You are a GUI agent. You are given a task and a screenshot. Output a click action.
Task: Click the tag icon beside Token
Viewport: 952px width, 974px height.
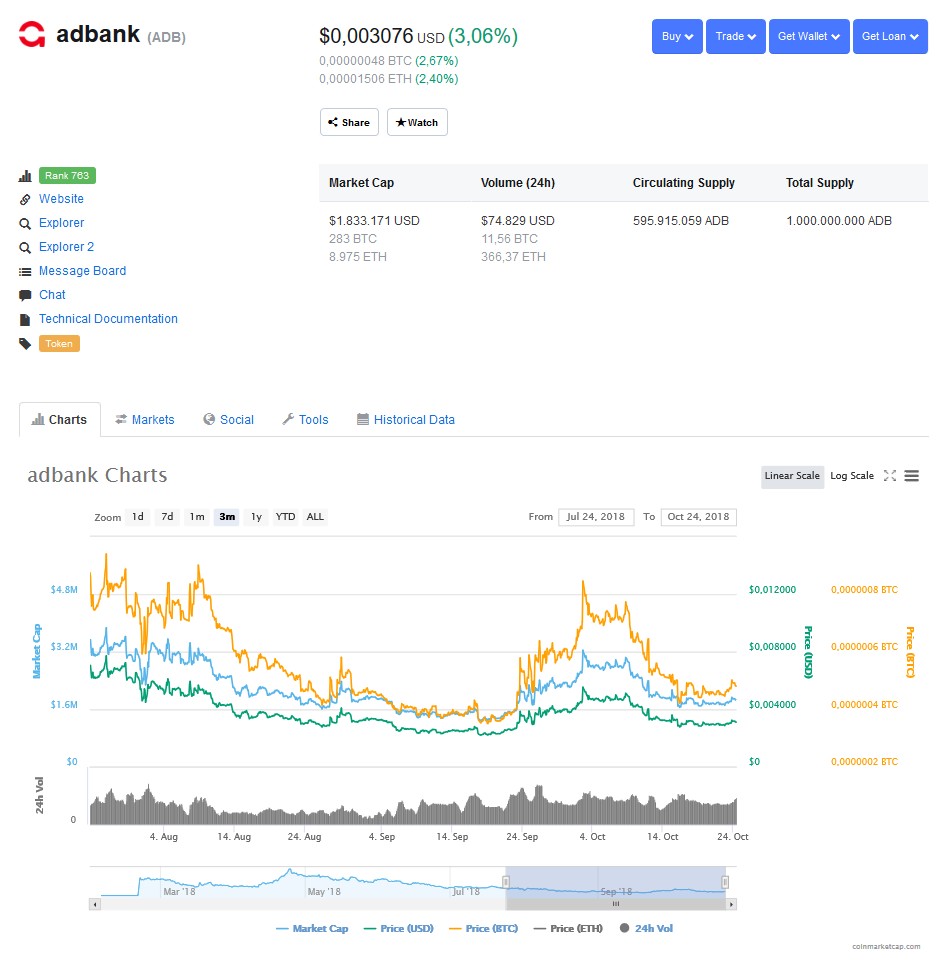tap(25, 344)
